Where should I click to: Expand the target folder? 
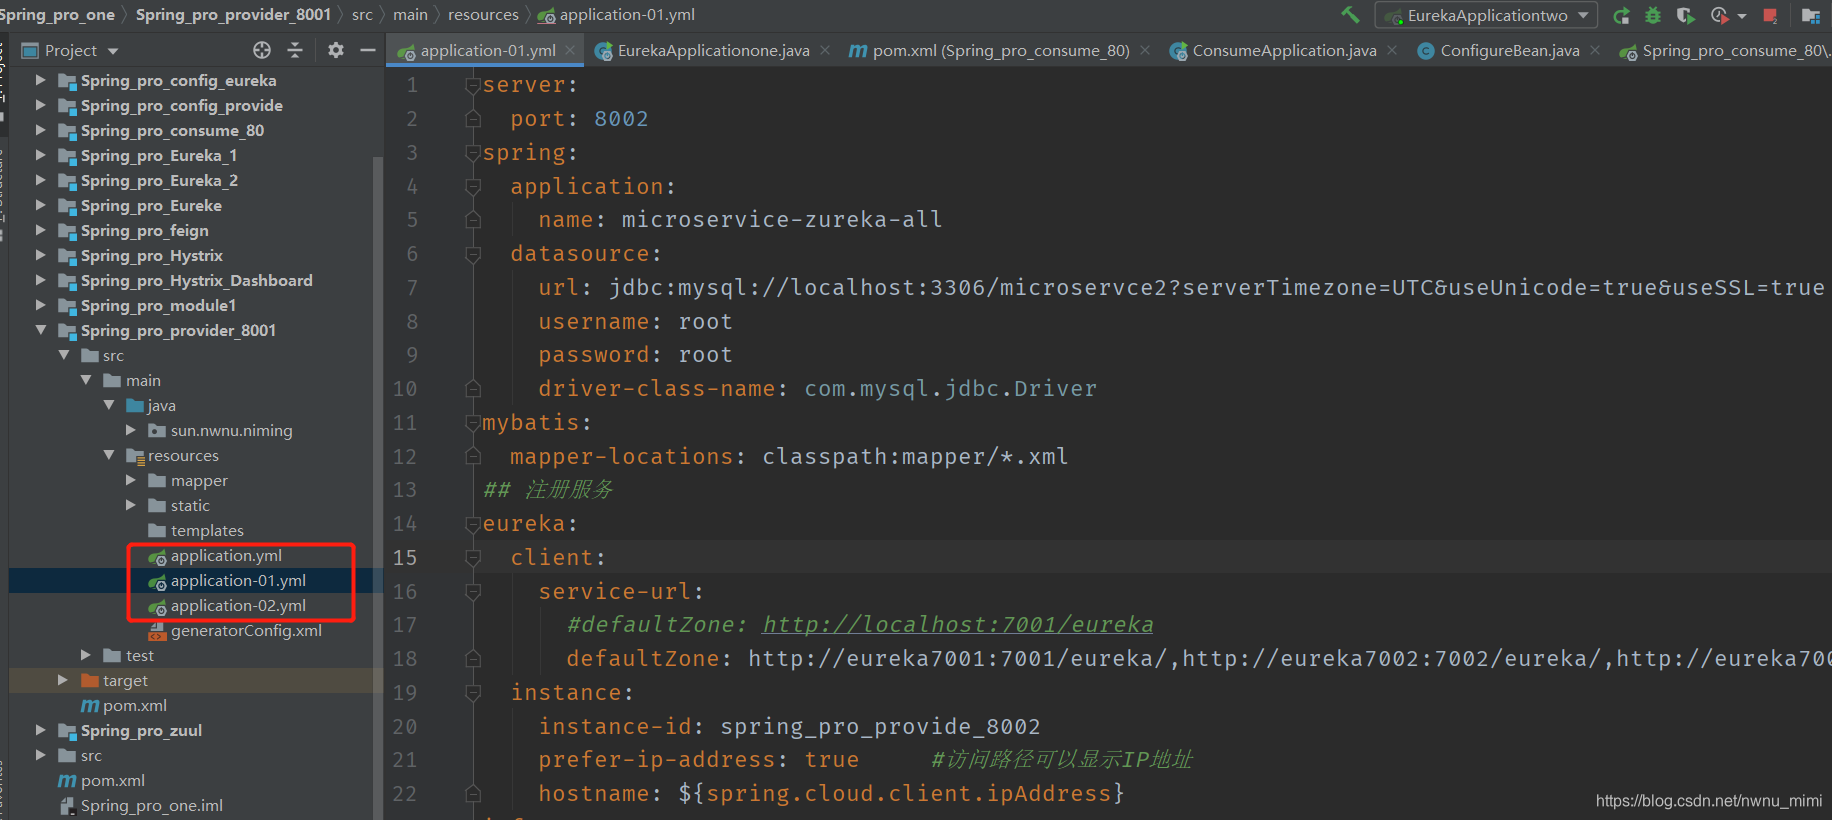[63, 680]
